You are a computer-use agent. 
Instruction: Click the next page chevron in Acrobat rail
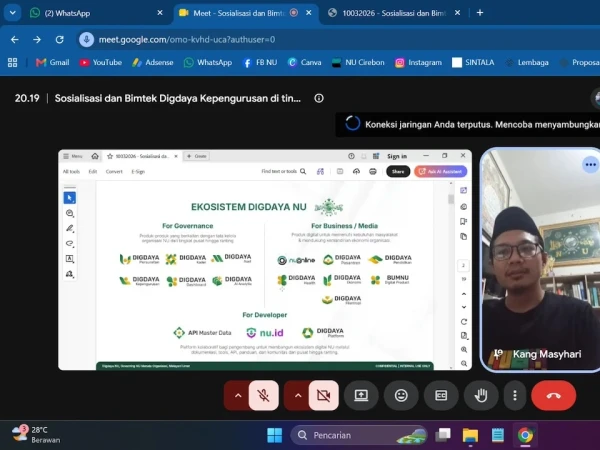click(x=463, y=307)
